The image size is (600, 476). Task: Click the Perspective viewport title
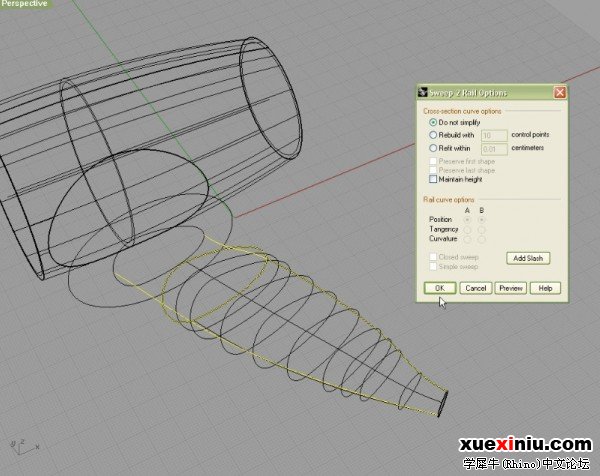(25, 4)
